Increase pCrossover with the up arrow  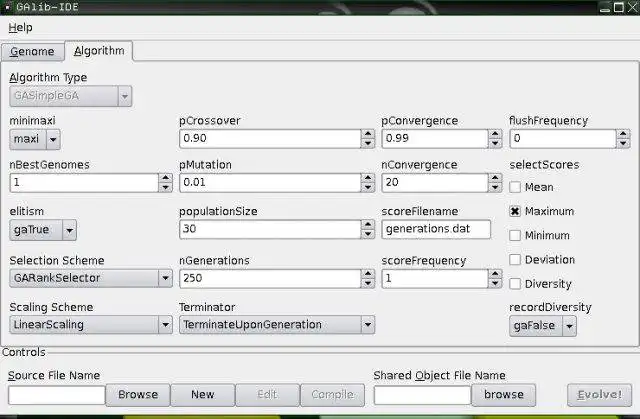click(368, 134)
